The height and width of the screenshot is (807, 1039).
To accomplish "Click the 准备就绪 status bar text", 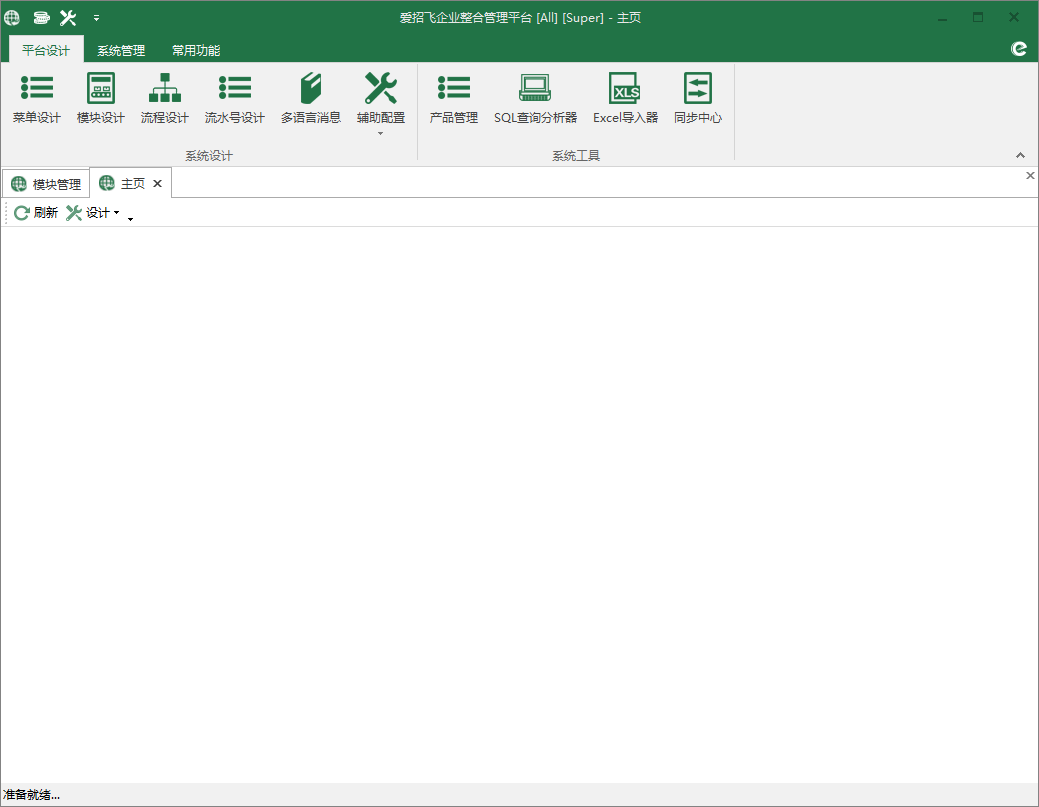I will click(x=31, y=795).
